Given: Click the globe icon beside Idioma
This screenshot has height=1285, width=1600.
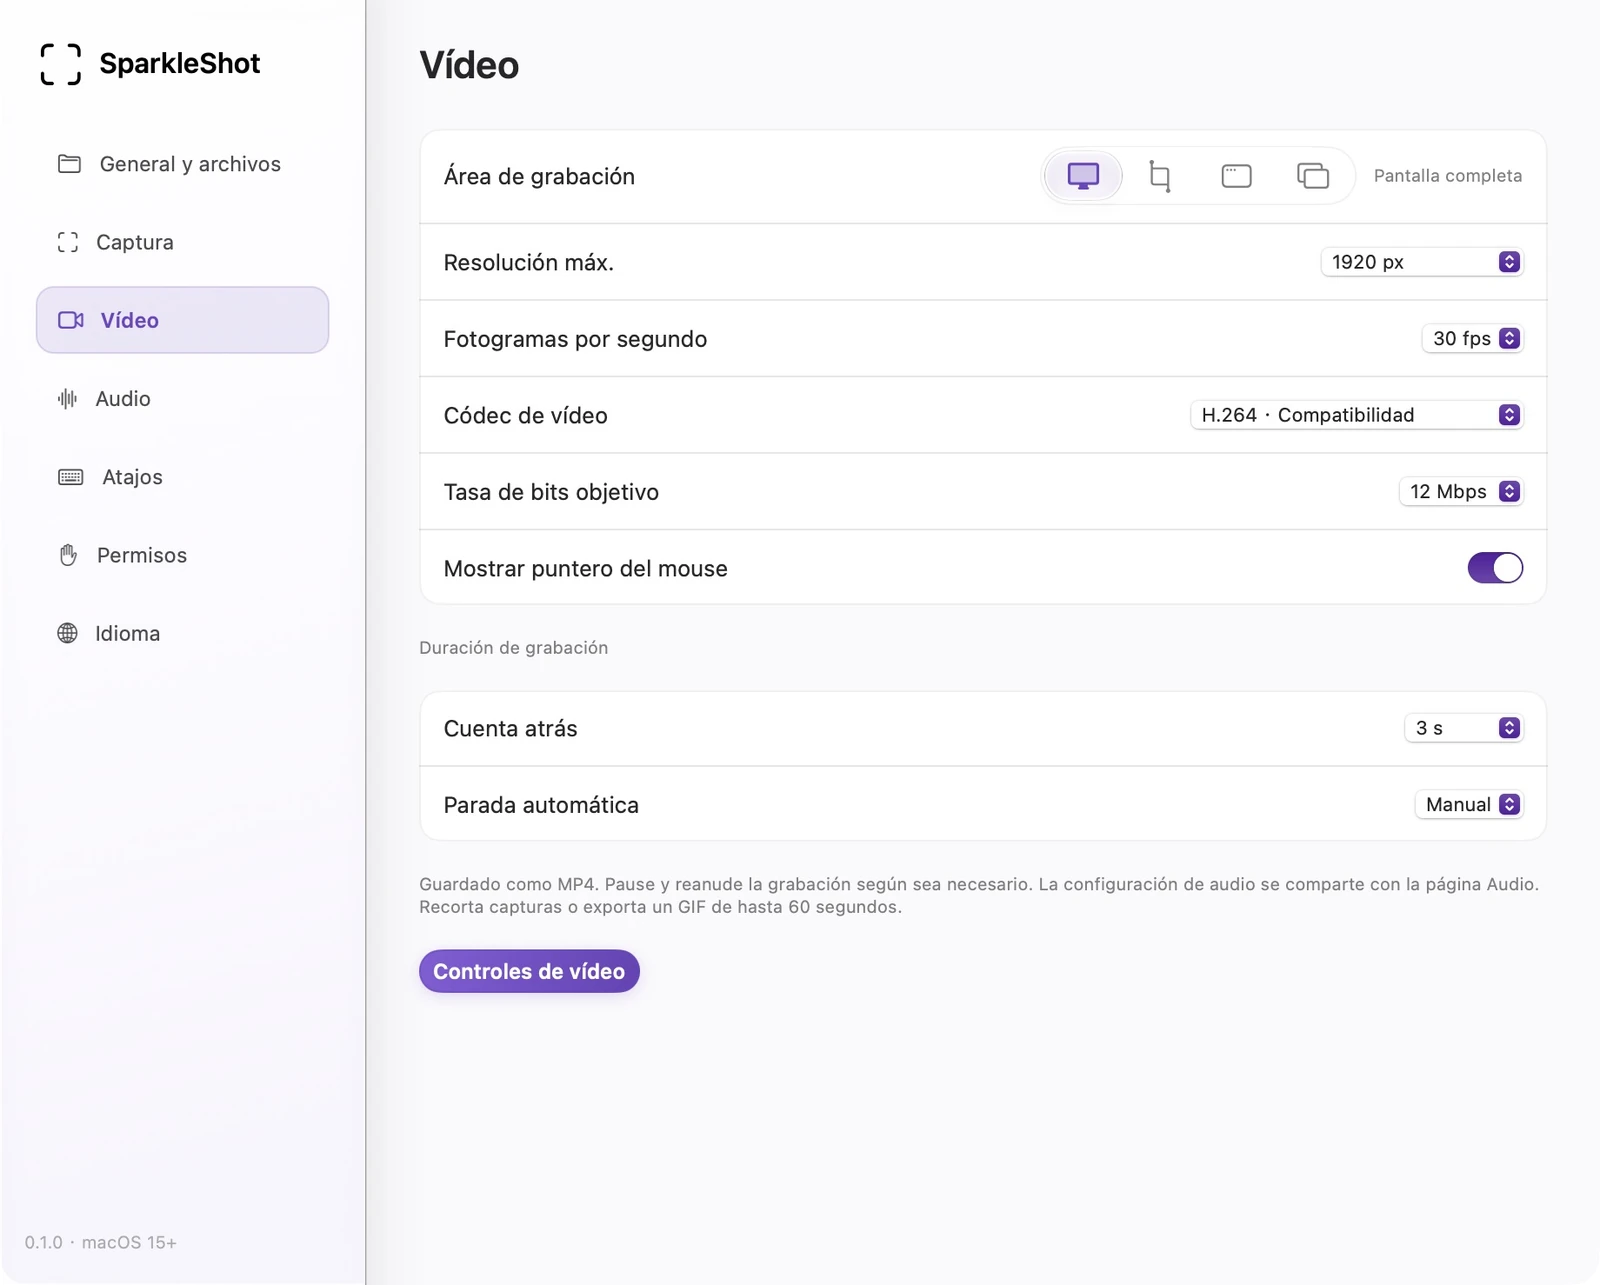Looking at the screenshot, I should click(x=67, y=633).
